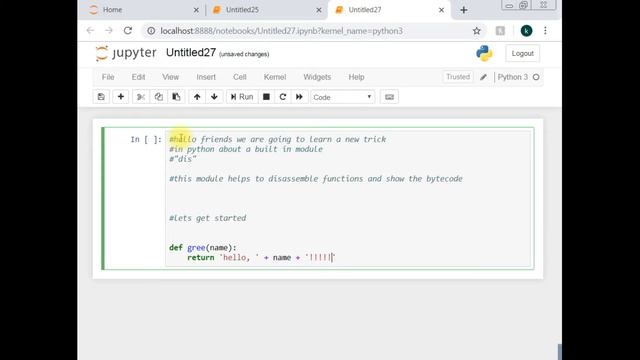
Task: Open the Edit menu
Action: click(138, 77)
